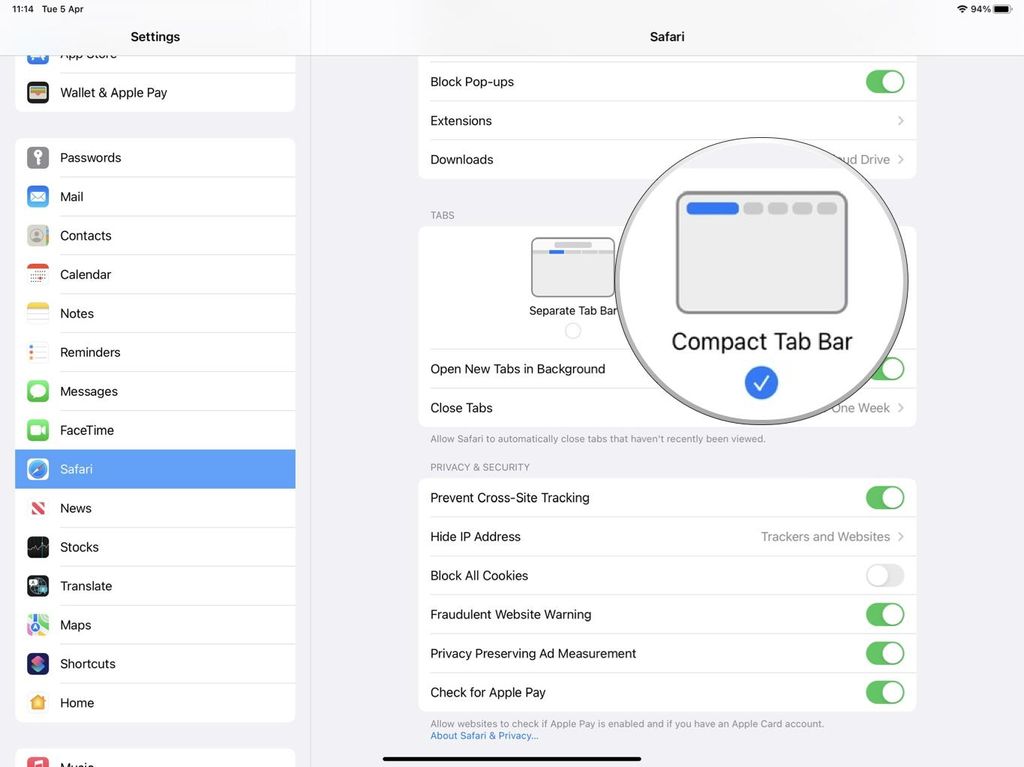The width and height of the screenshot is (1024, 767).
Task: Select the FaceTime icon in the sidebar
Action: click(38, 430)
